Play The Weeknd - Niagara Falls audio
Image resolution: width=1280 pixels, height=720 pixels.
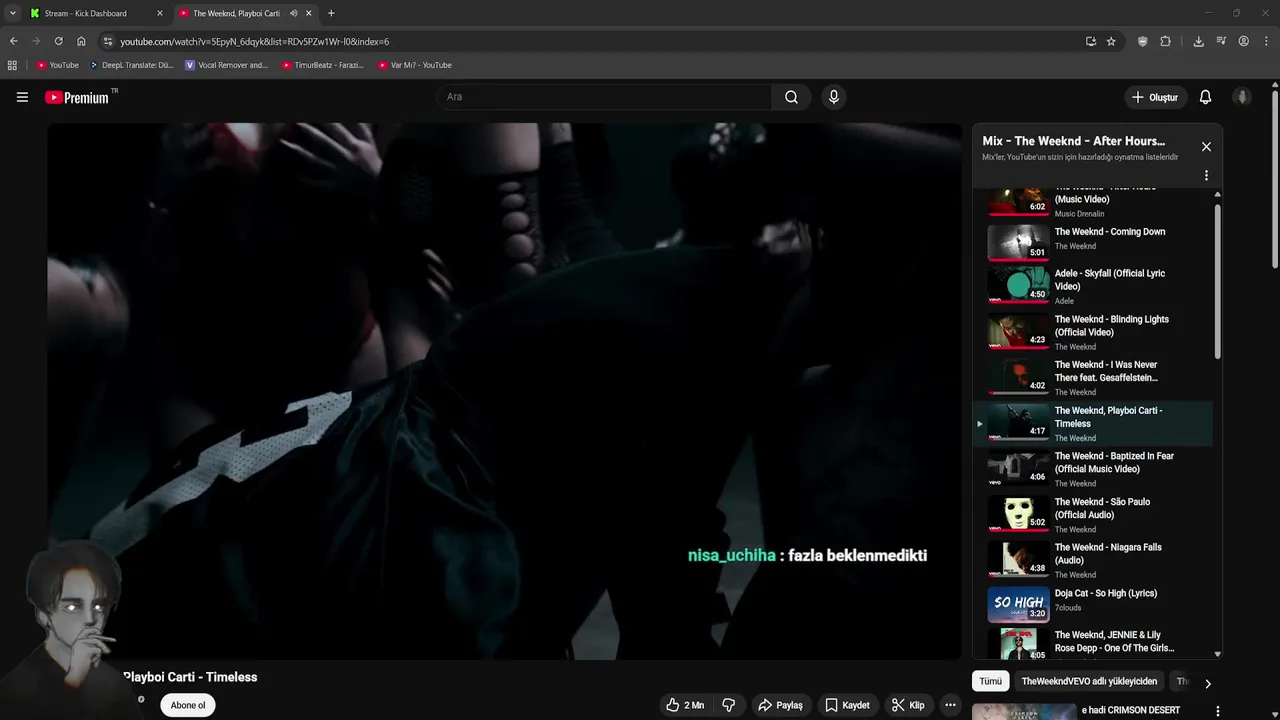pyautogui.click(x=1095, y=560)
